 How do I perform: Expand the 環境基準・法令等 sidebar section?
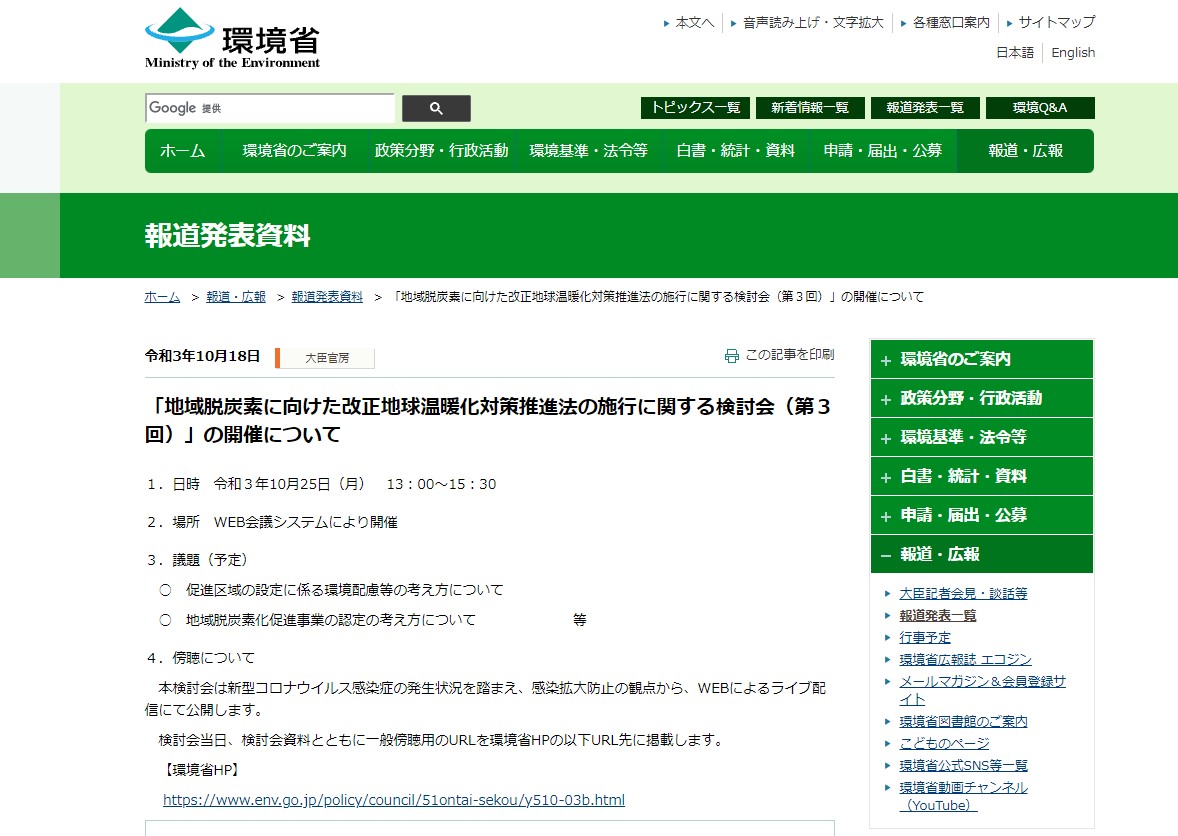pyautogui.click(x=981, y=437)
